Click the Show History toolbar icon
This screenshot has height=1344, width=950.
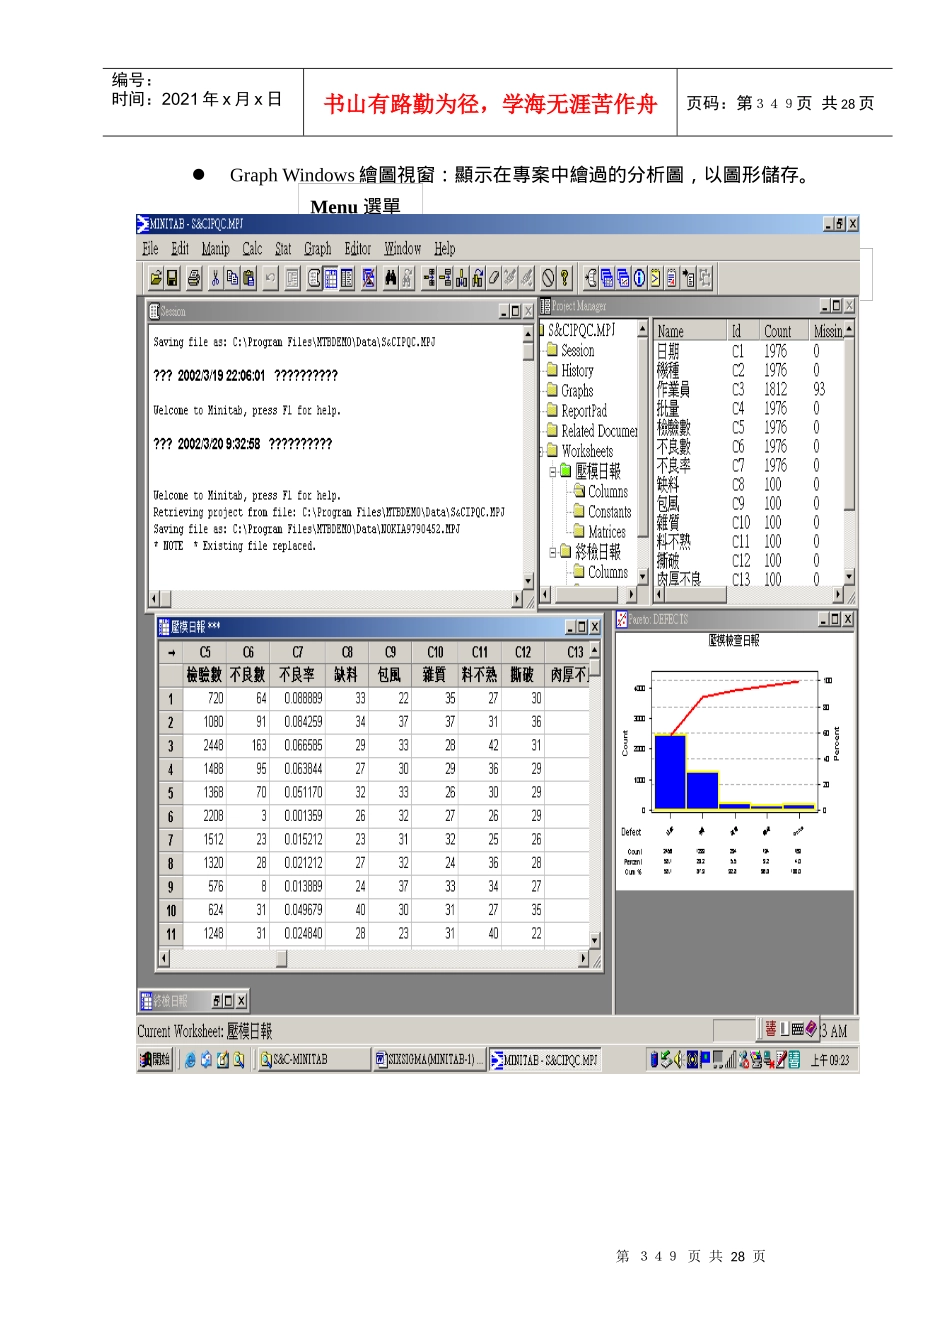655,278
